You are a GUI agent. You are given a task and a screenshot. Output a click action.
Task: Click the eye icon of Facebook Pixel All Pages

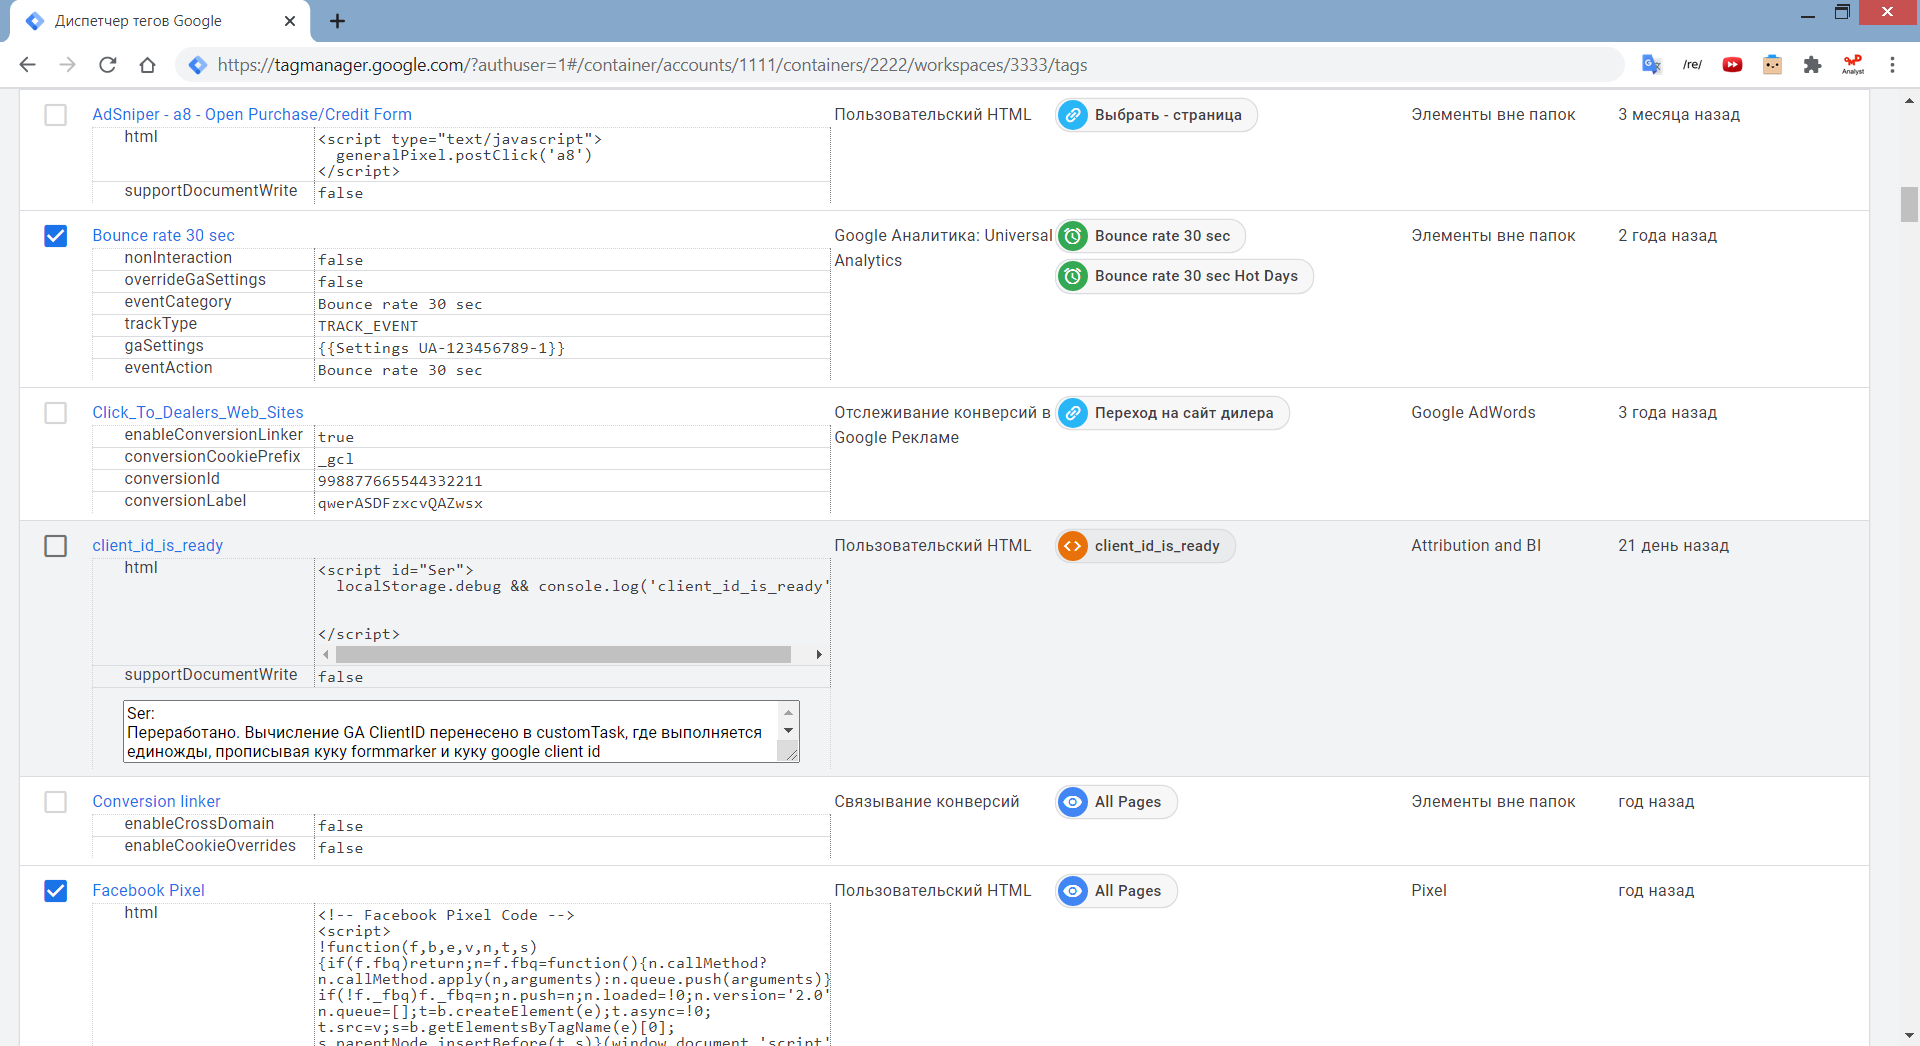pos(1073,891)
